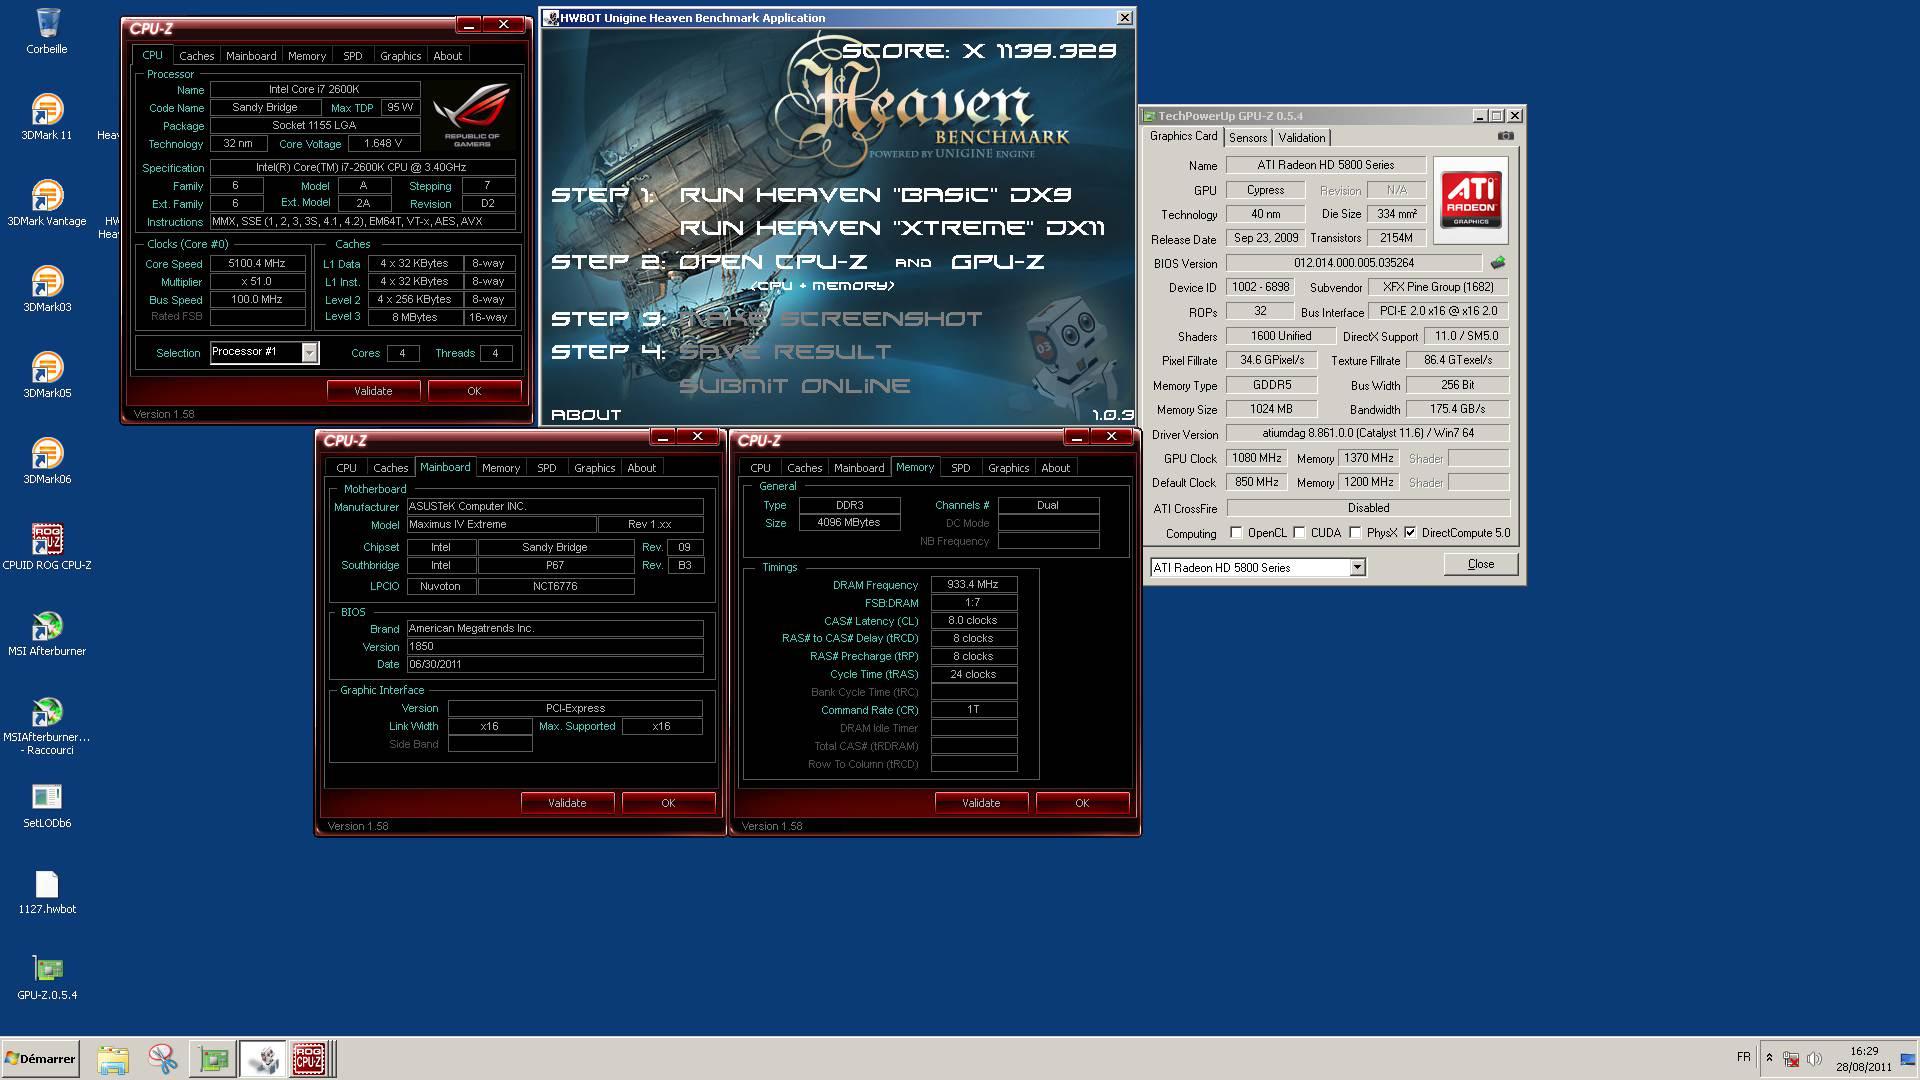
Task: Click Validate in the CPU tab window
Action: (x=373, y=391)
